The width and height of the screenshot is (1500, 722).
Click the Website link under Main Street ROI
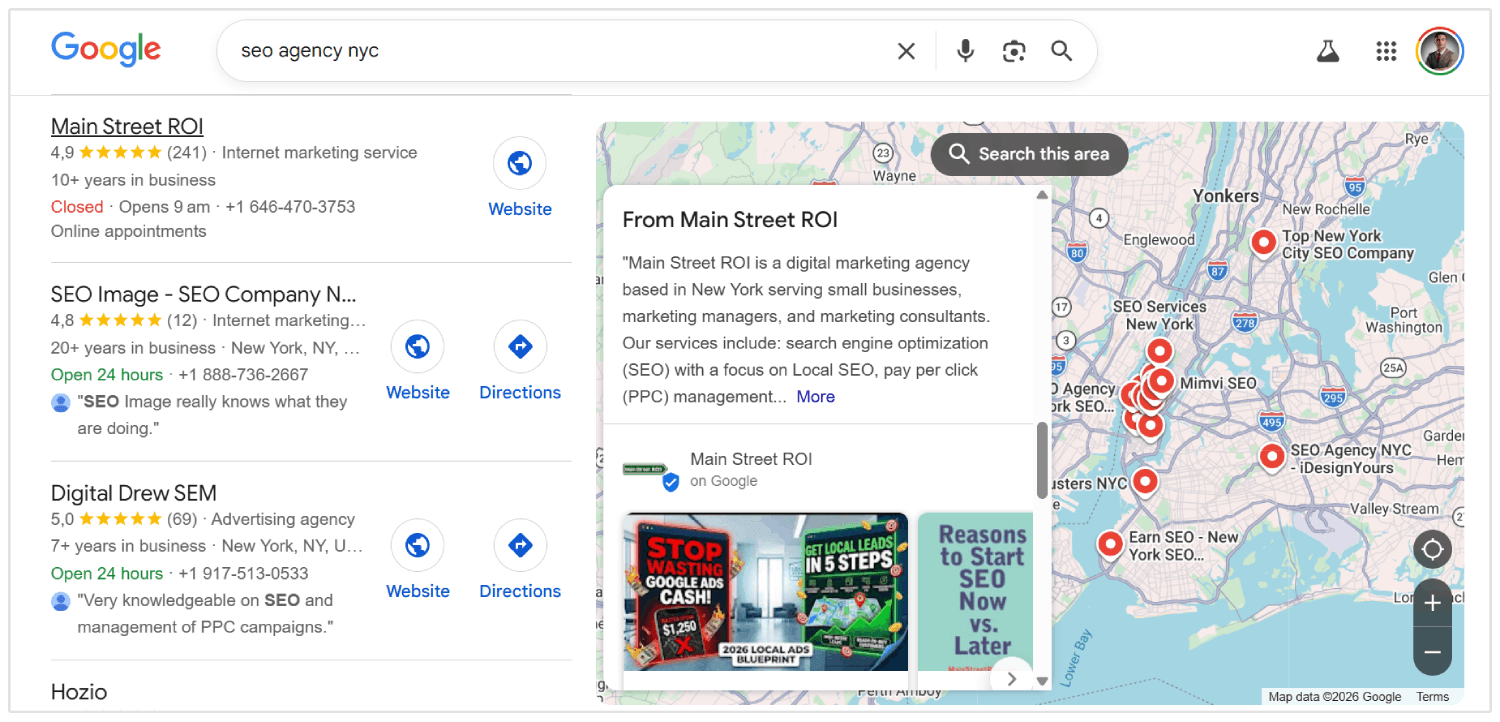point(519,180)
